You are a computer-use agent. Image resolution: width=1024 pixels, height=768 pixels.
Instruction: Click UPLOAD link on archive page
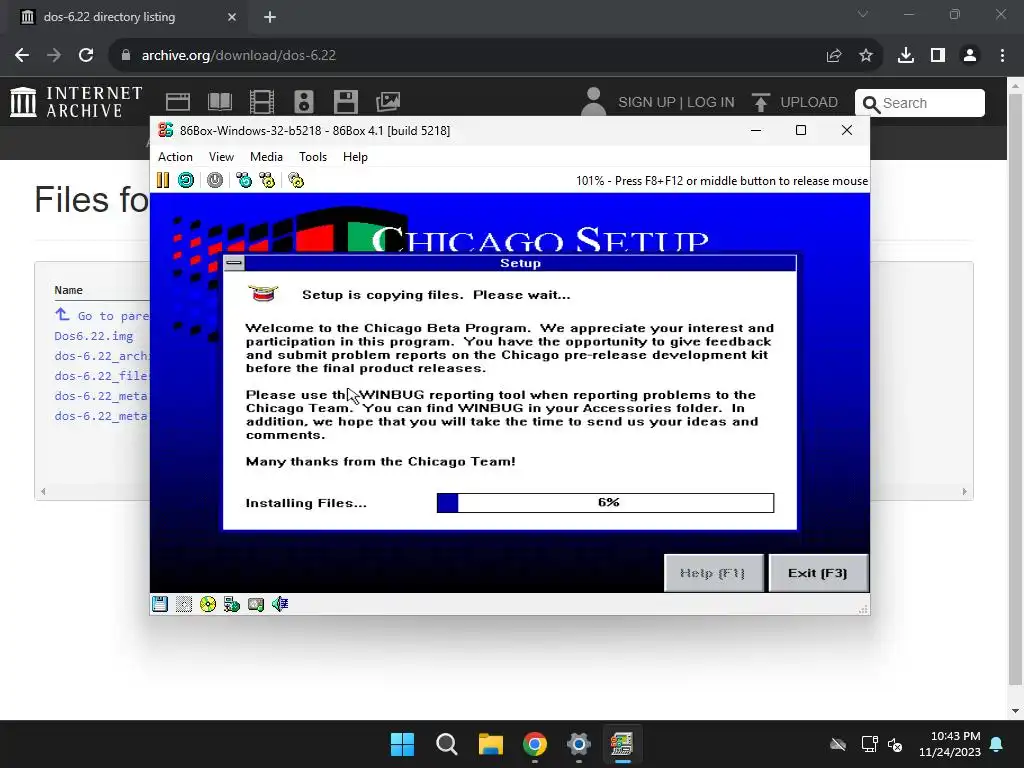(x=795, y=103)
